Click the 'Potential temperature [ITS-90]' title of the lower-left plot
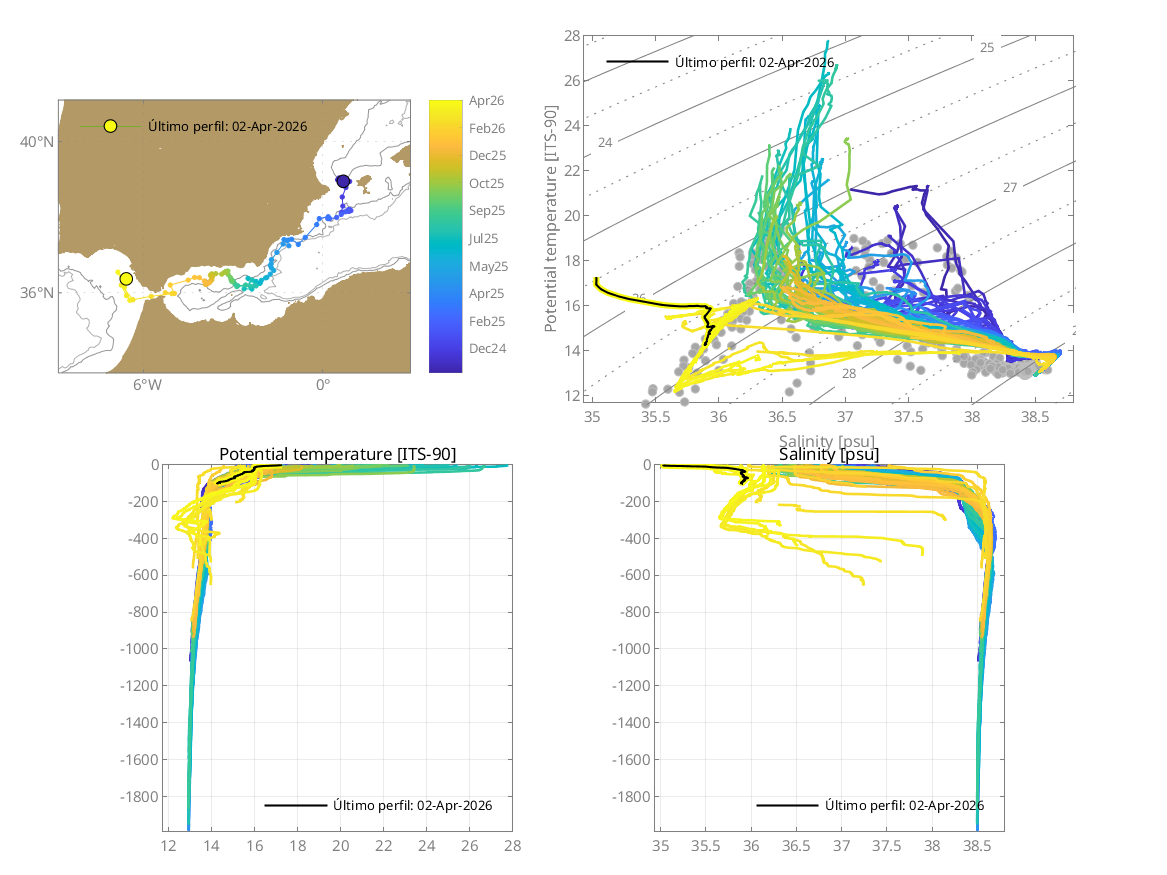 (x=337, y=455)
